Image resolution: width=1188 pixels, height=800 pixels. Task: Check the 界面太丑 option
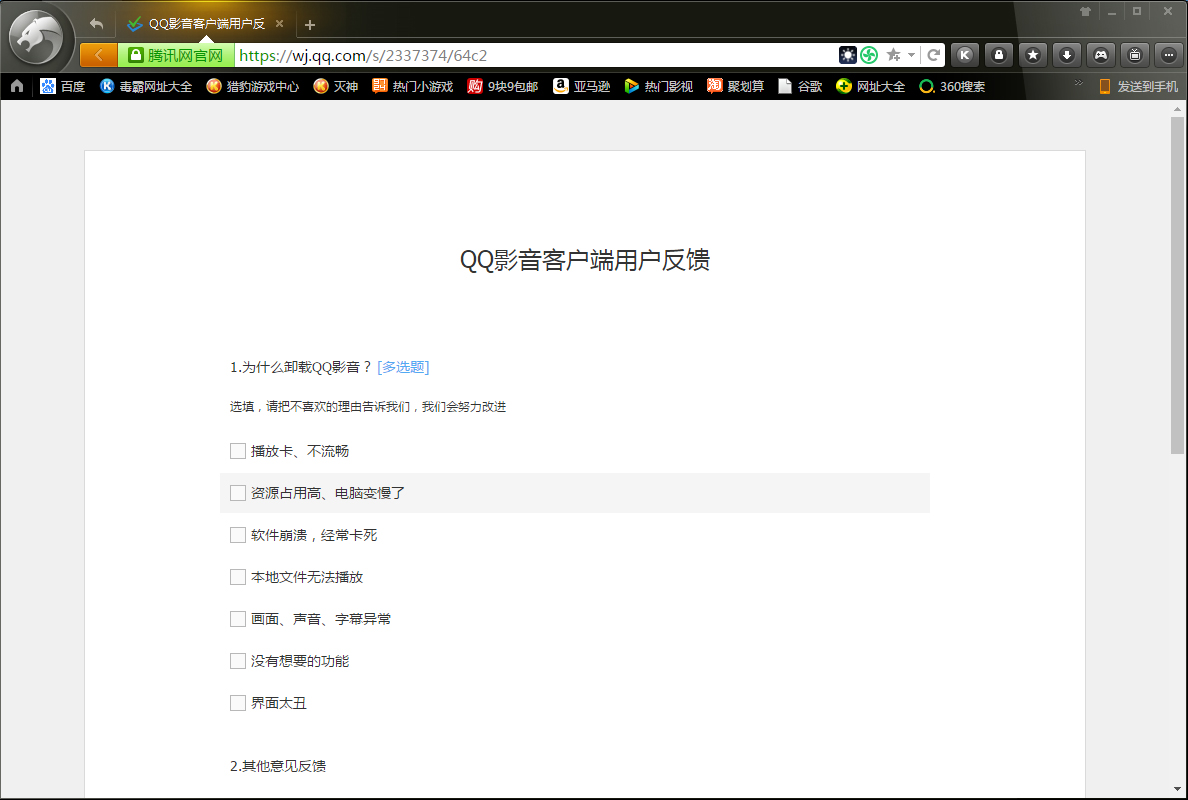237,702
